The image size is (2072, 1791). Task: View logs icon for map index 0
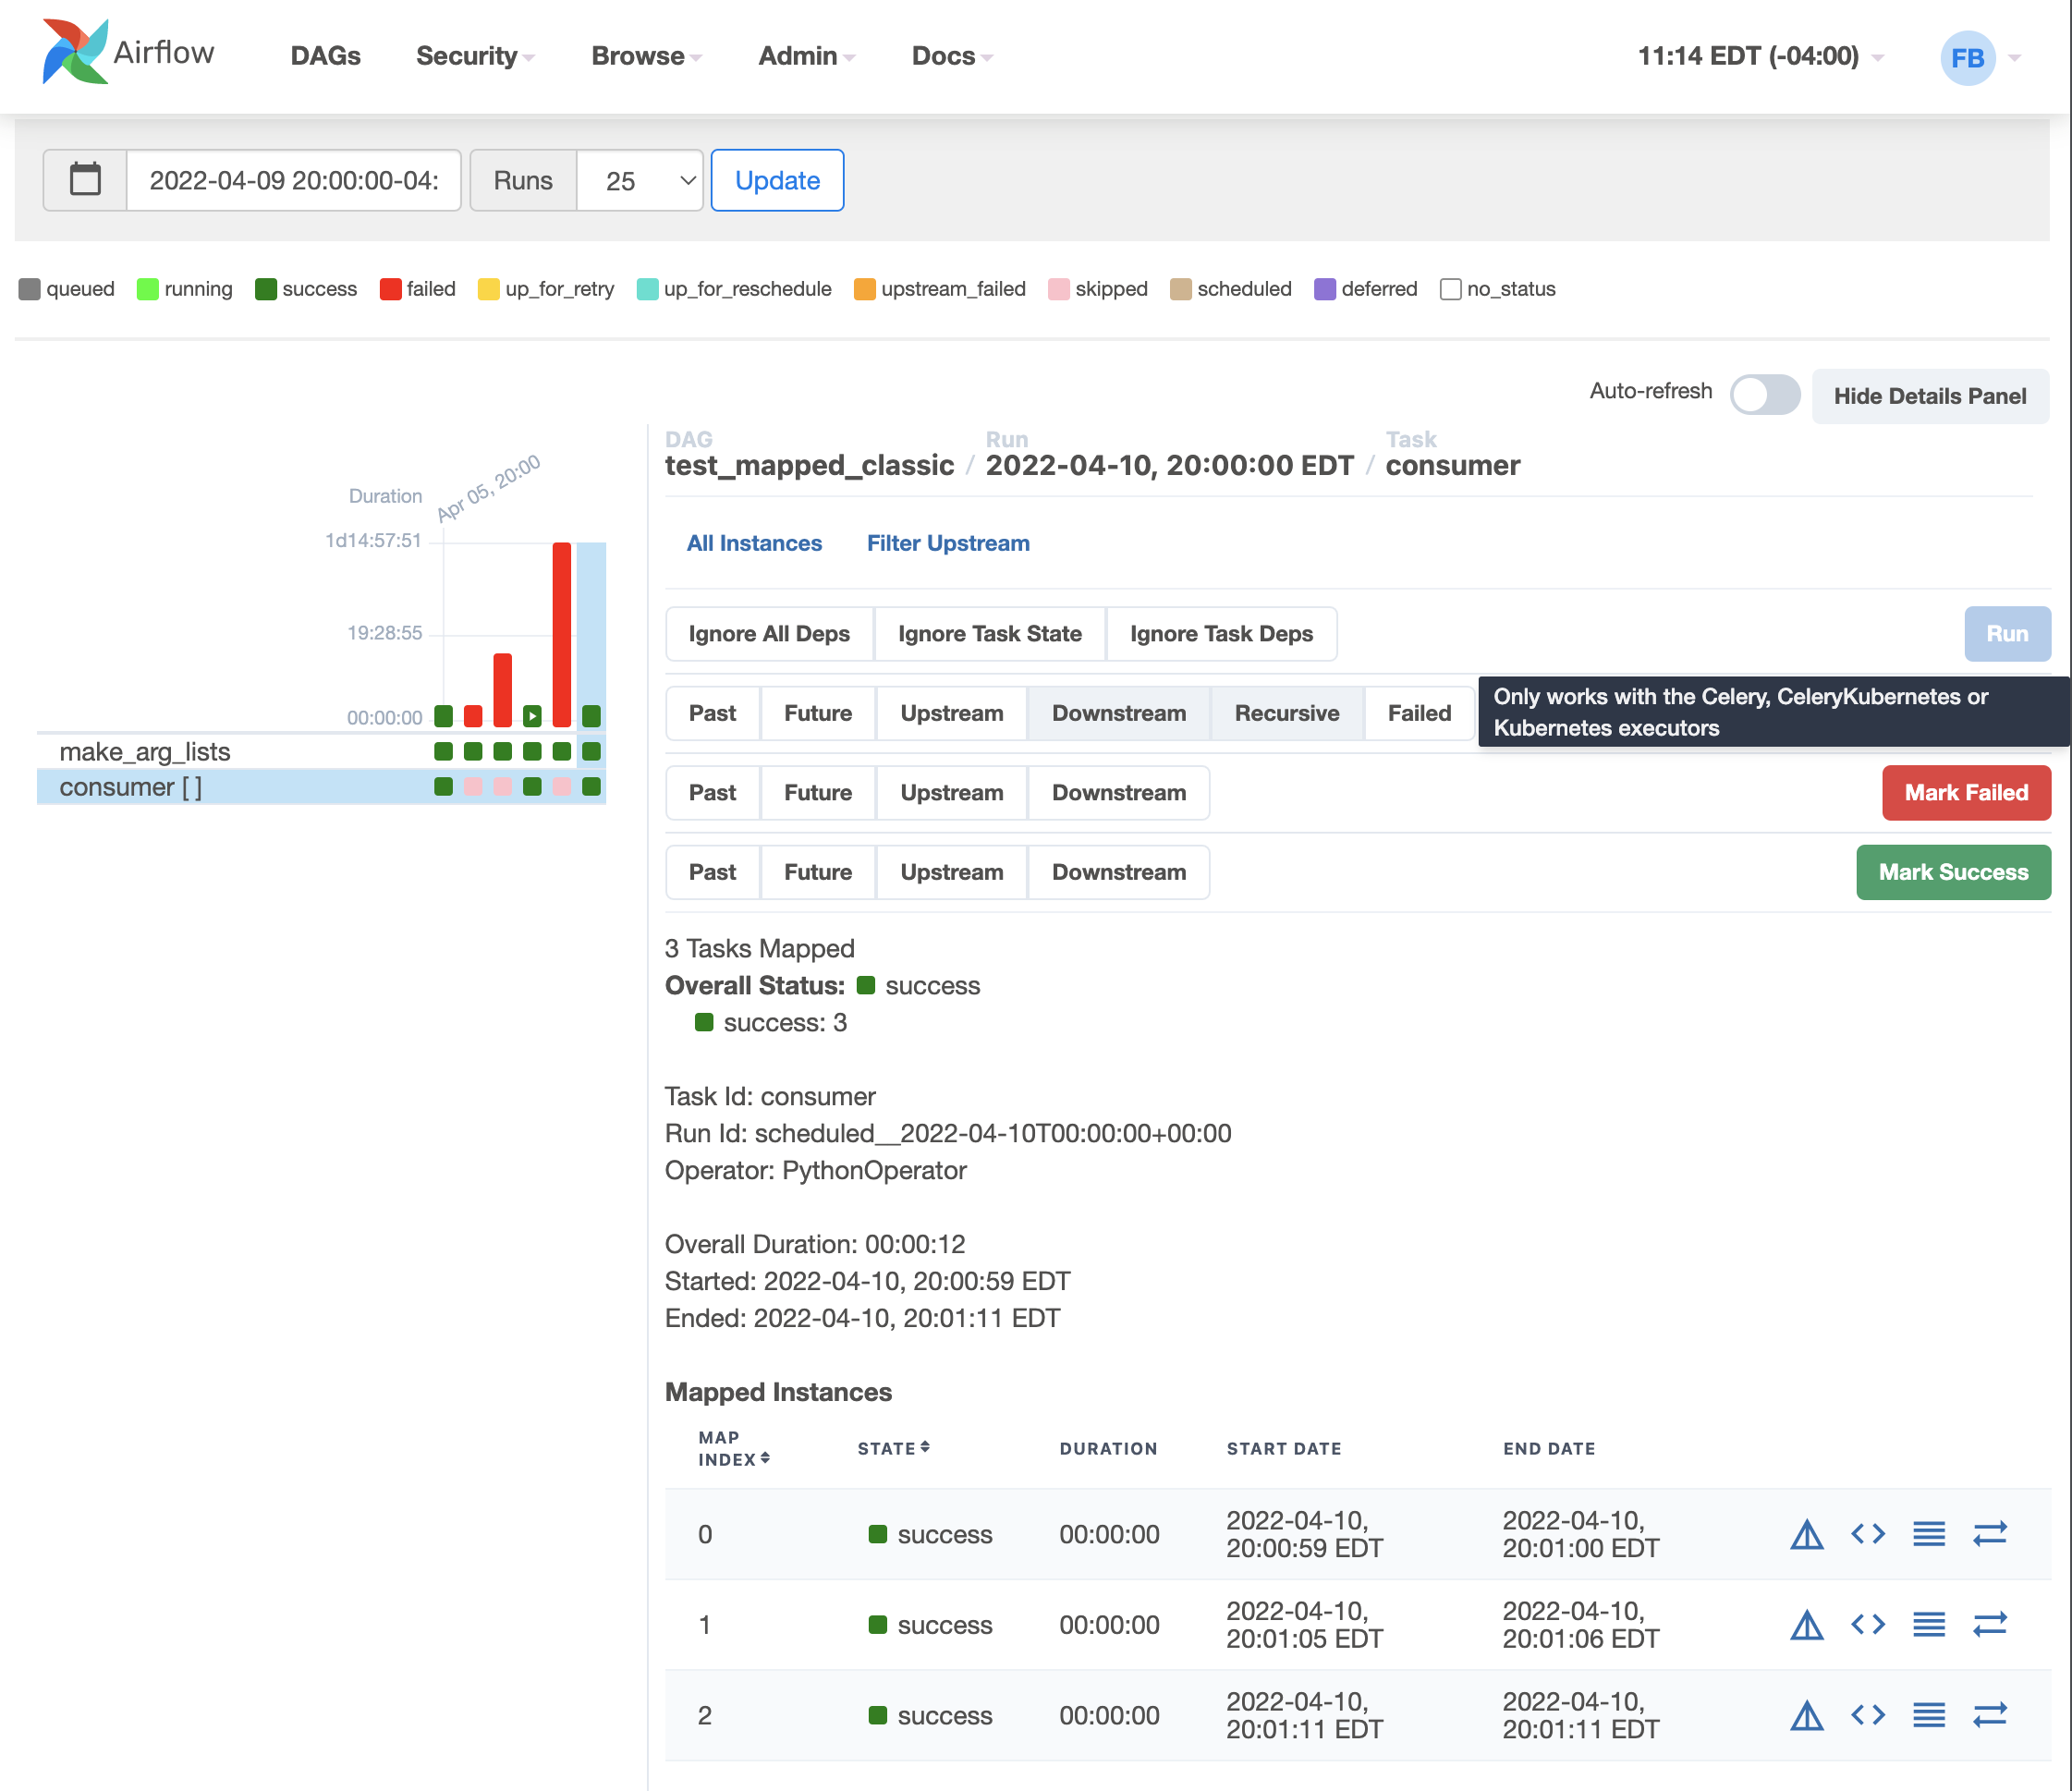1928,1534
